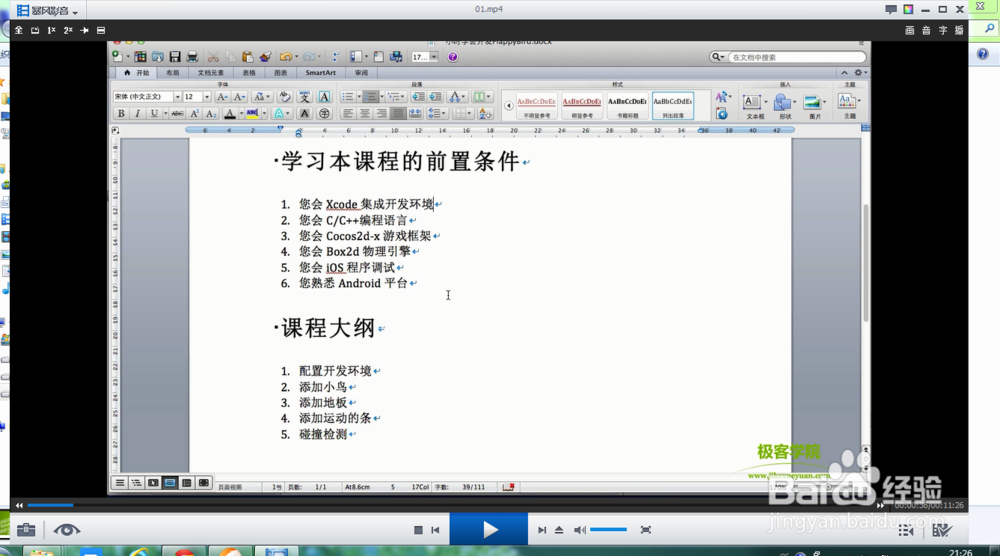Screen dimensions: 1000x556
Task: Click the Undo arrow icon
Action: point(286,57)
